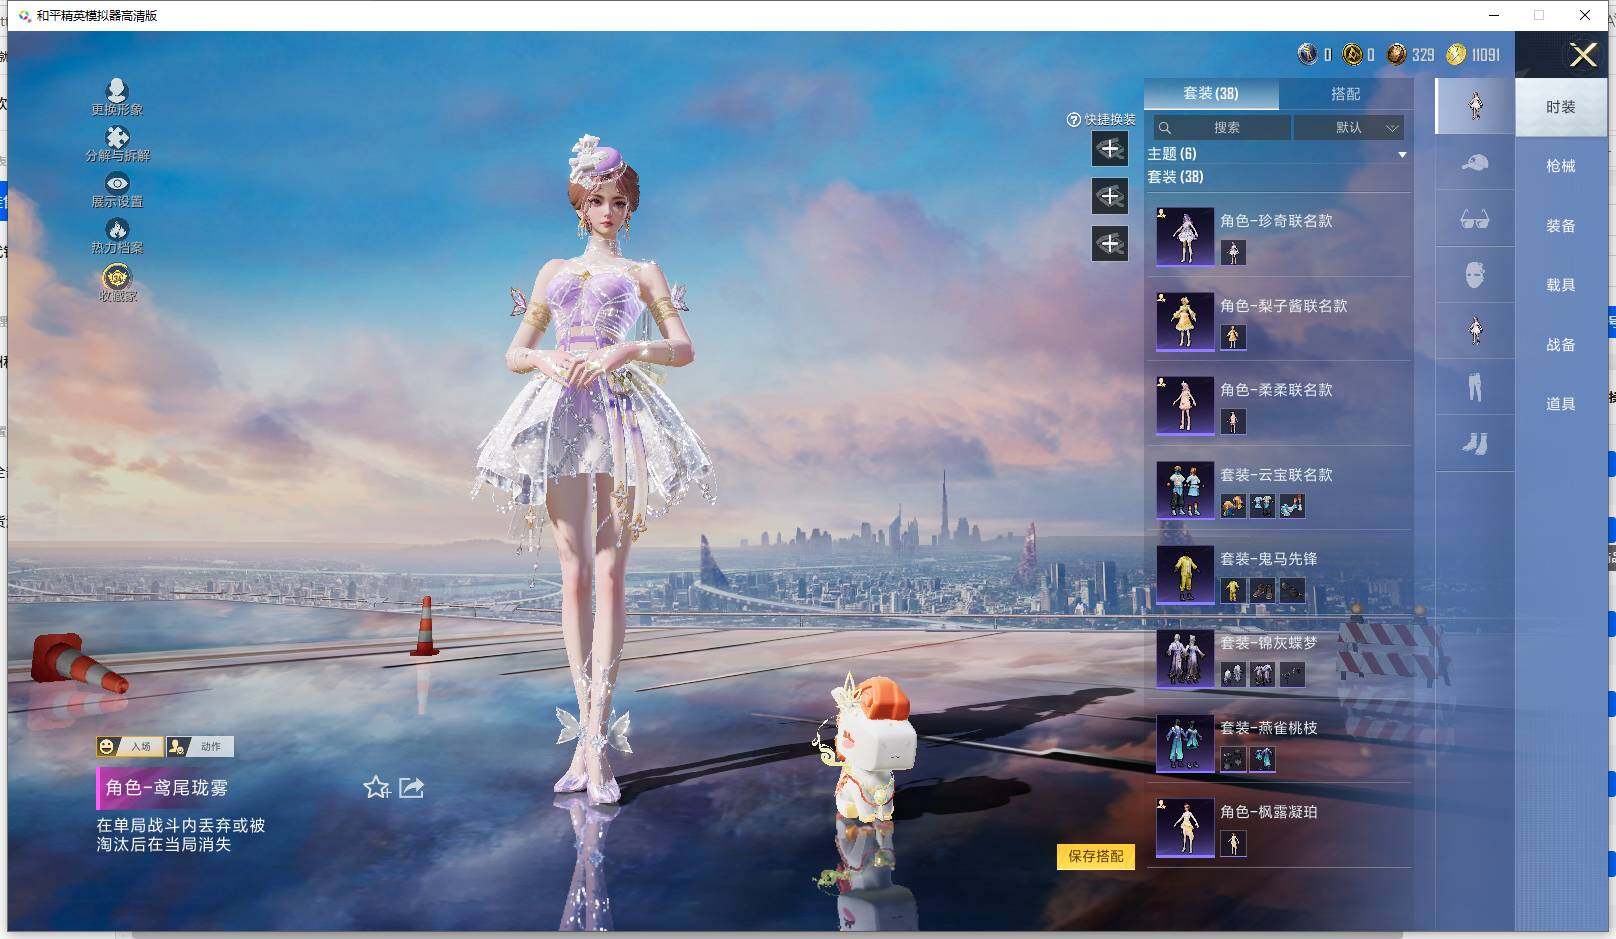Open the 时装 fashion menu
Screen dimensions: 1616x939
point(1561,107)
